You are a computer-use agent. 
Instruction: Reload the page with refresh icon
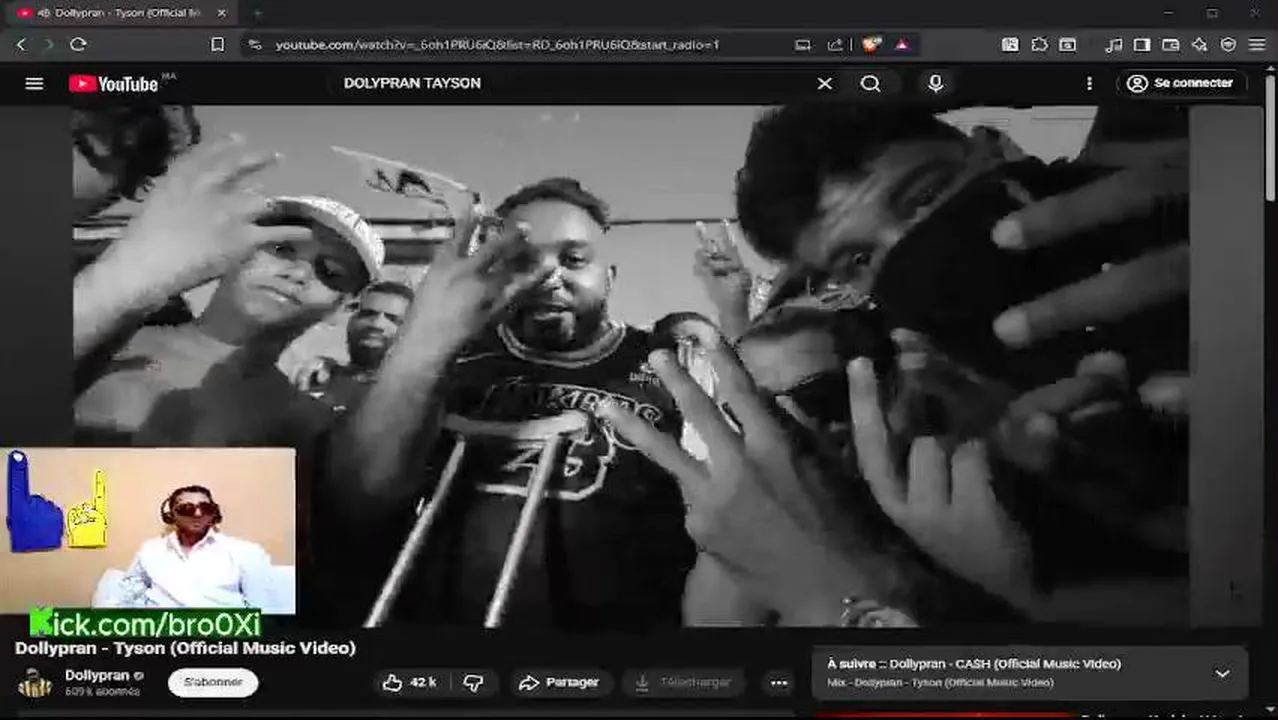point(78,44)
